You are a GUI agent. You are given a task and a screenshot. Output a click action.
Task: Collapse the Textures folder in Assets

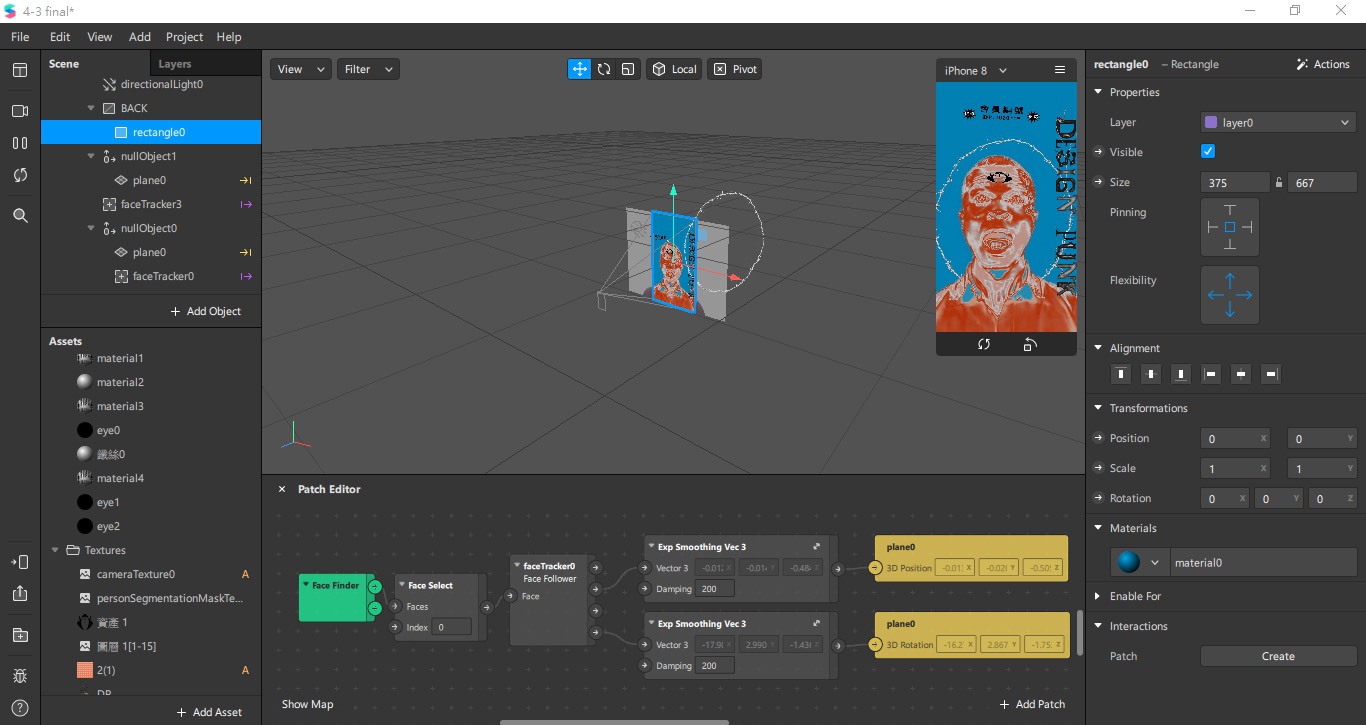coord(55,550)
